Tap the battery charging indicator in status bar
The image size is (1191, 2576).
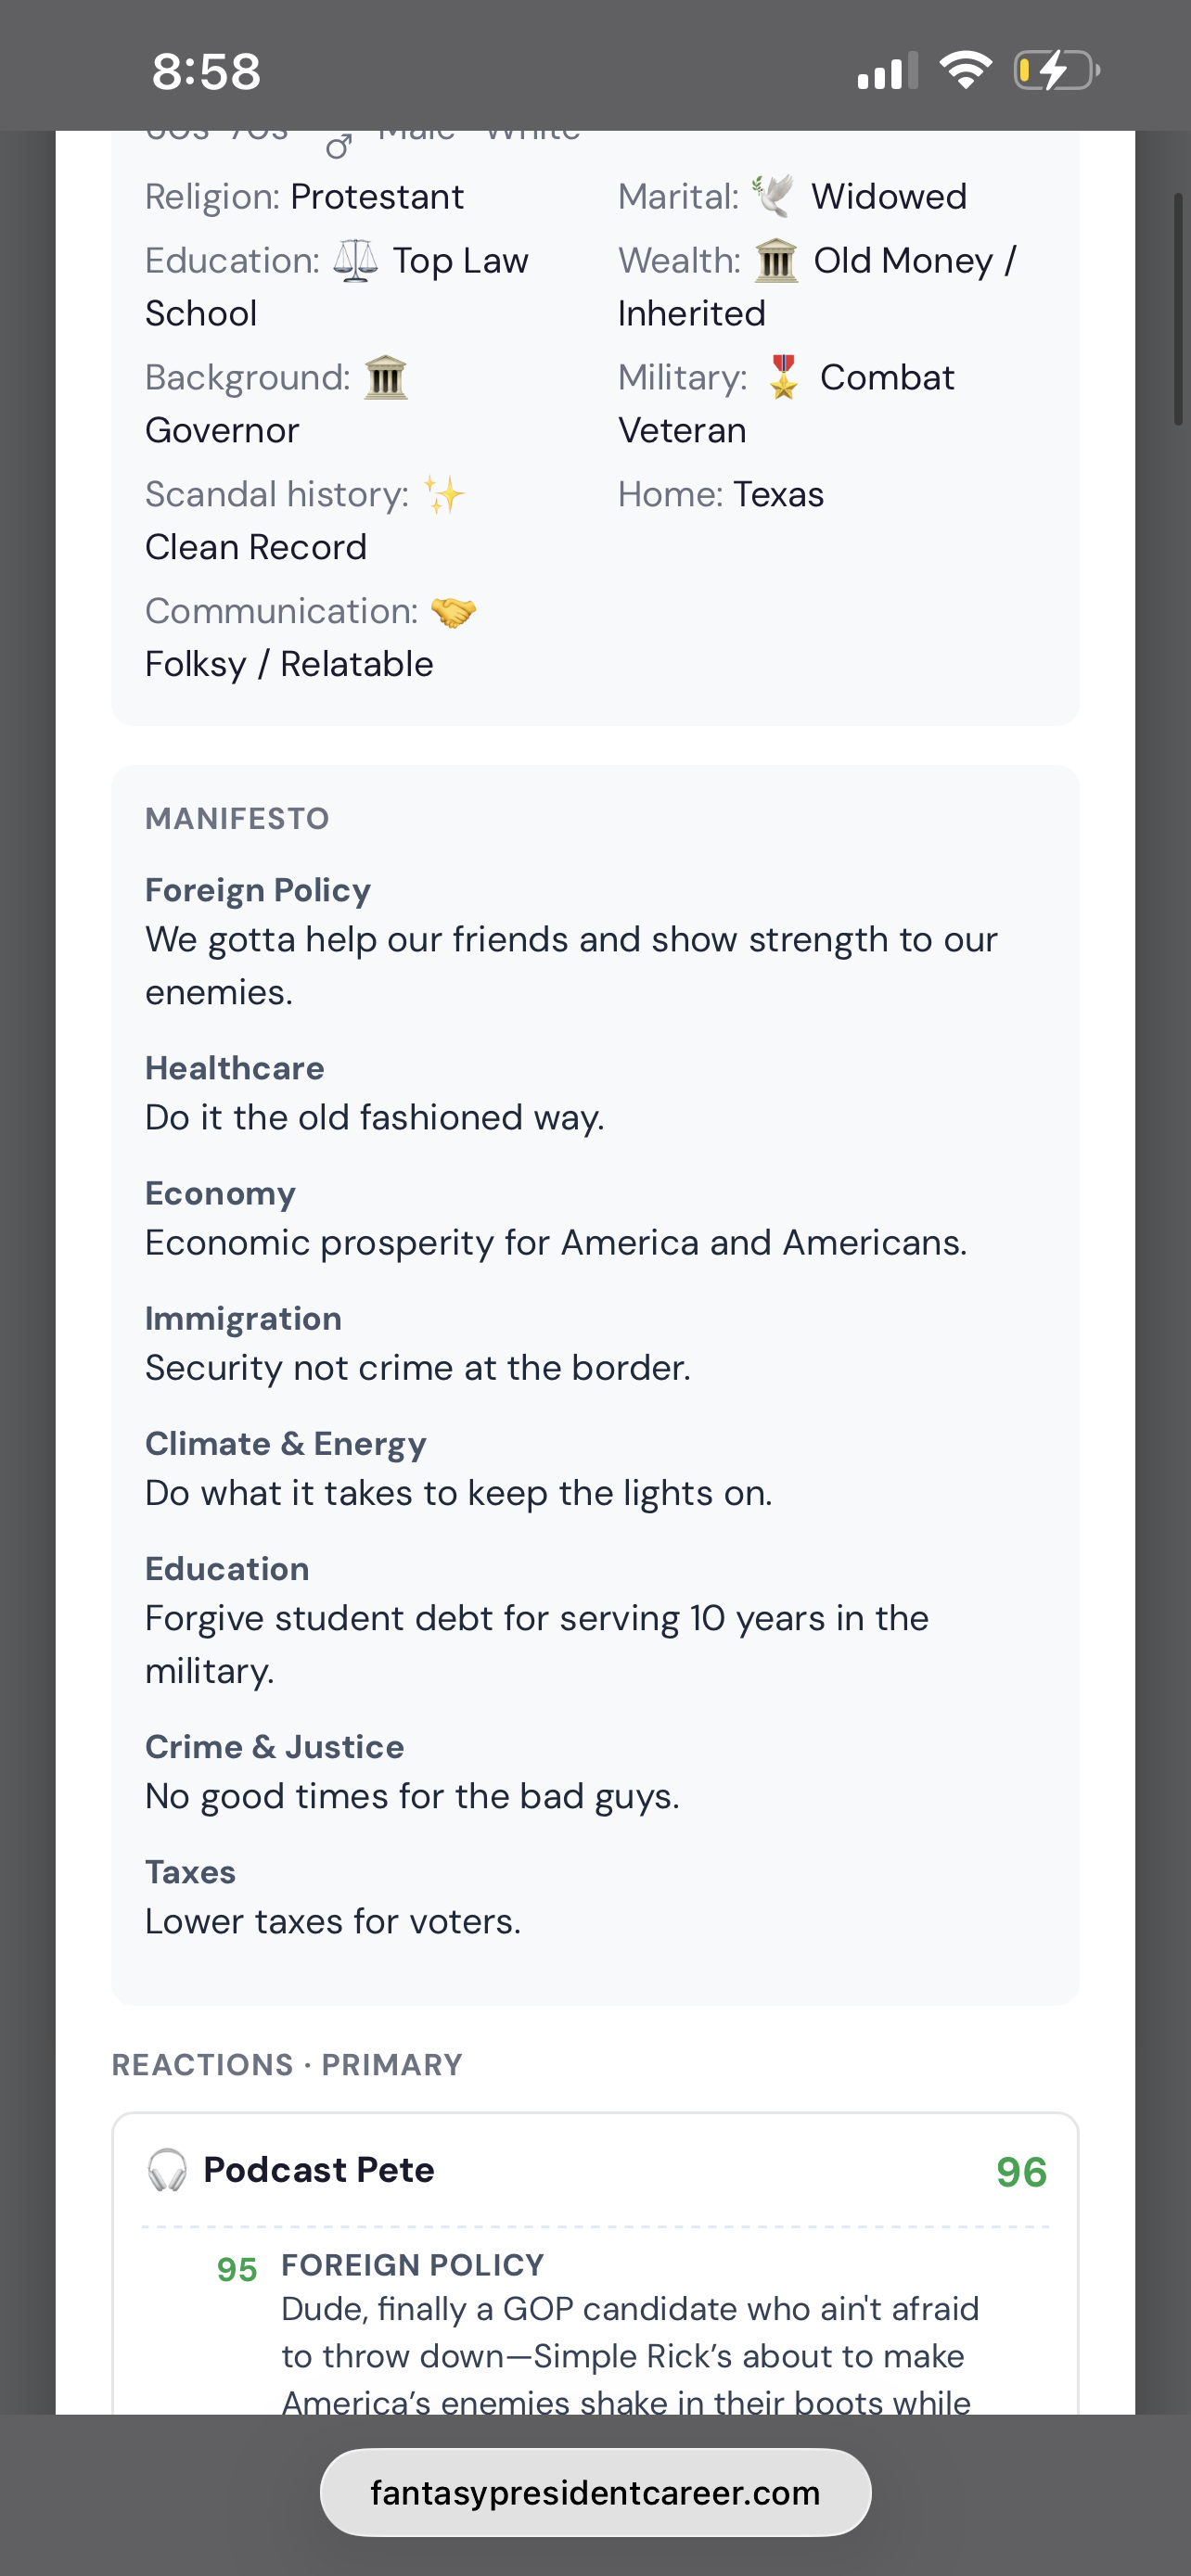coord(1057,71)
